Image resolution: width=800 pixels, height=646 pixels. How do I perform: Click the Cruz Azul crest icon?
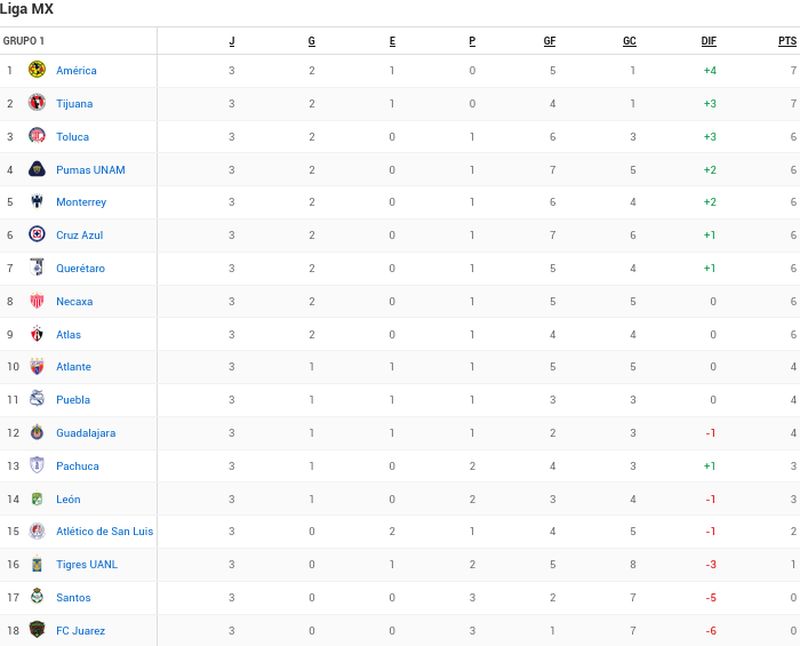click(37, 234)
